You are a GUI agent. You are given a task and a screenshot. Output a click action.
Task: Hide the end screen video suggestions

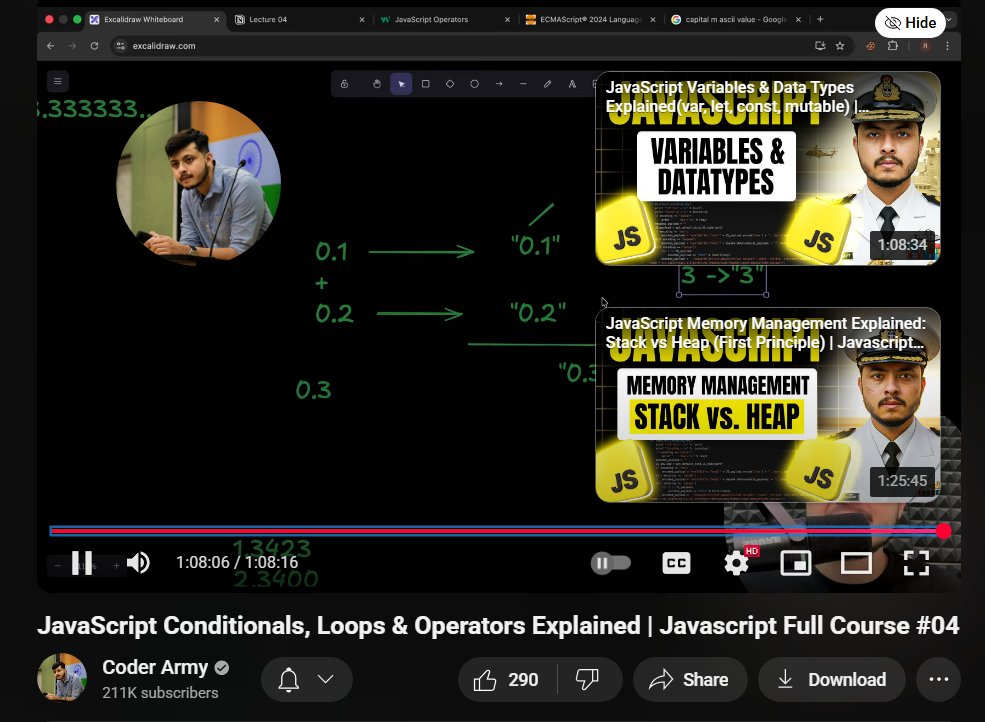pos(910,23)
